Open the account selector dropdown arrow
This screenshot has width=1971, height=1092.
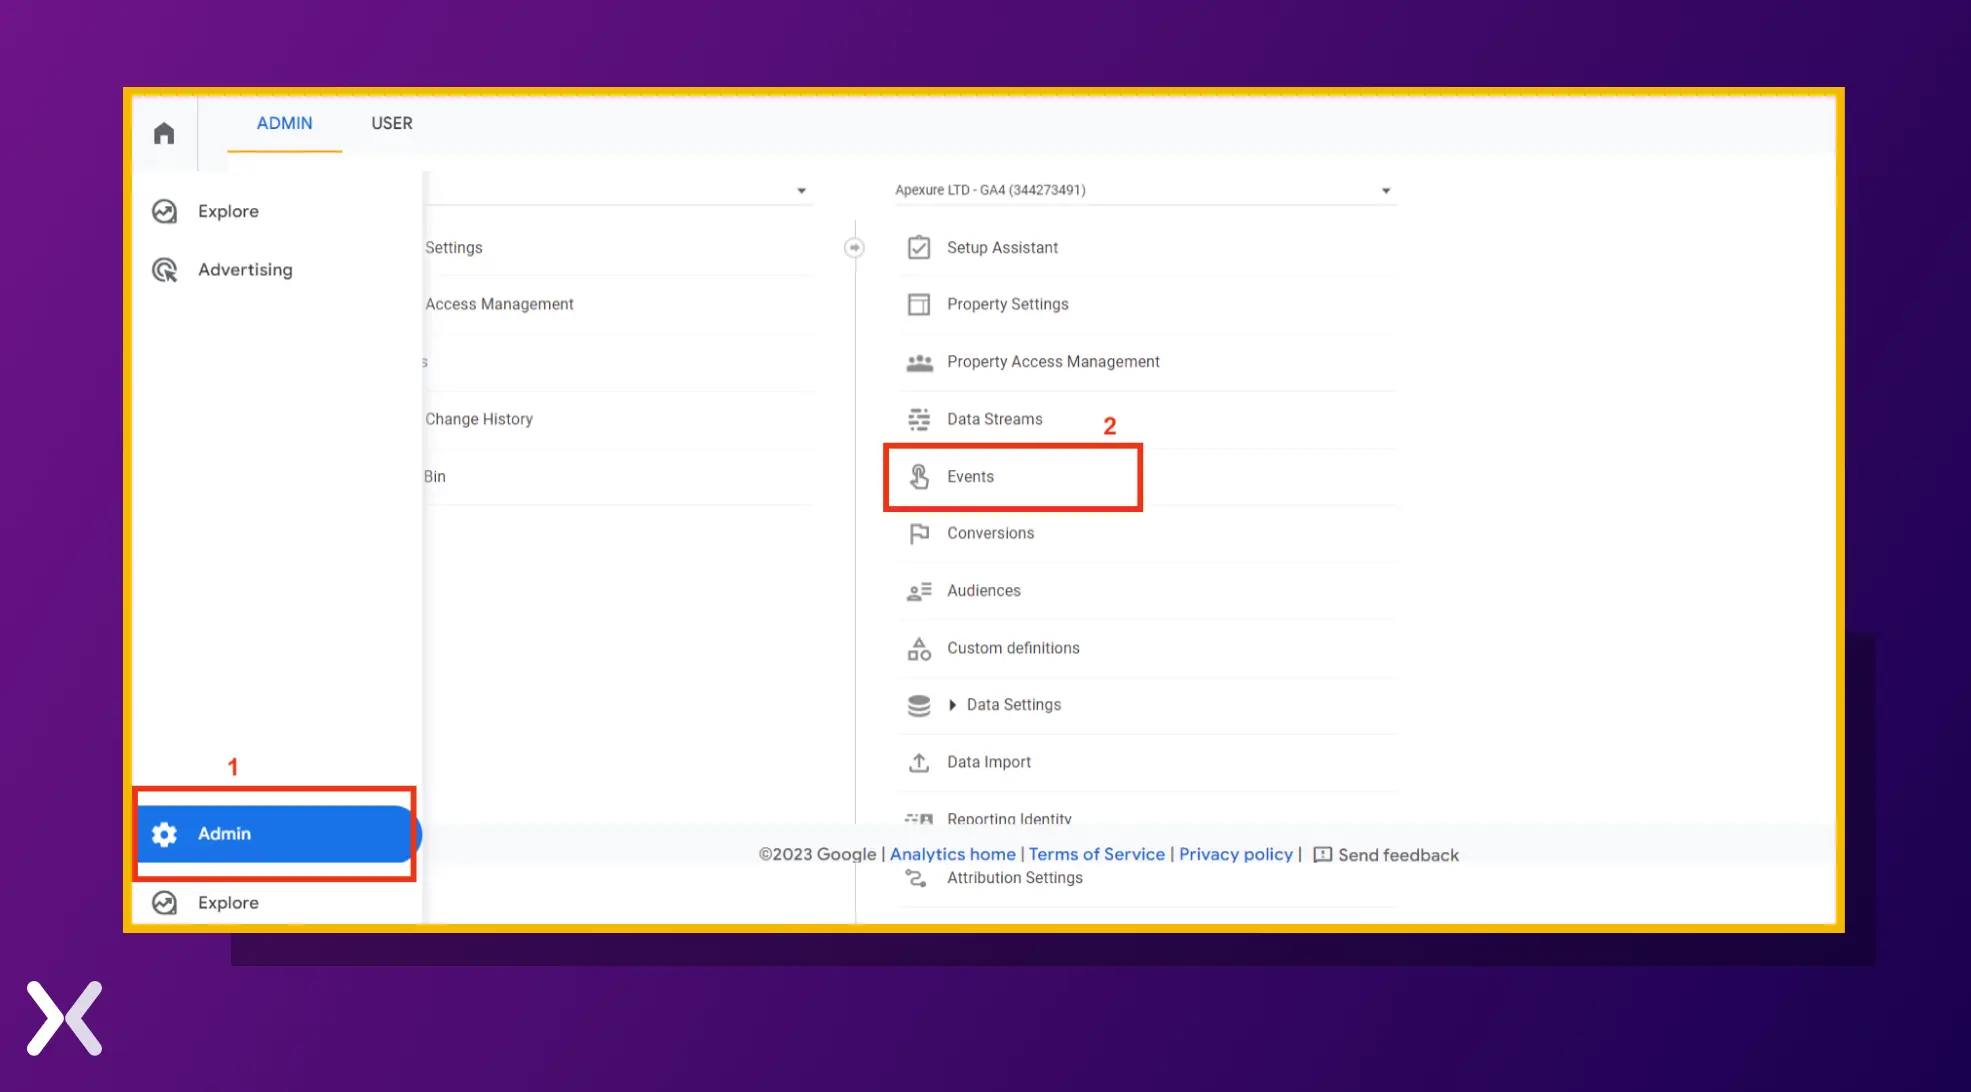pyautogui.click(x=801, y=190)
